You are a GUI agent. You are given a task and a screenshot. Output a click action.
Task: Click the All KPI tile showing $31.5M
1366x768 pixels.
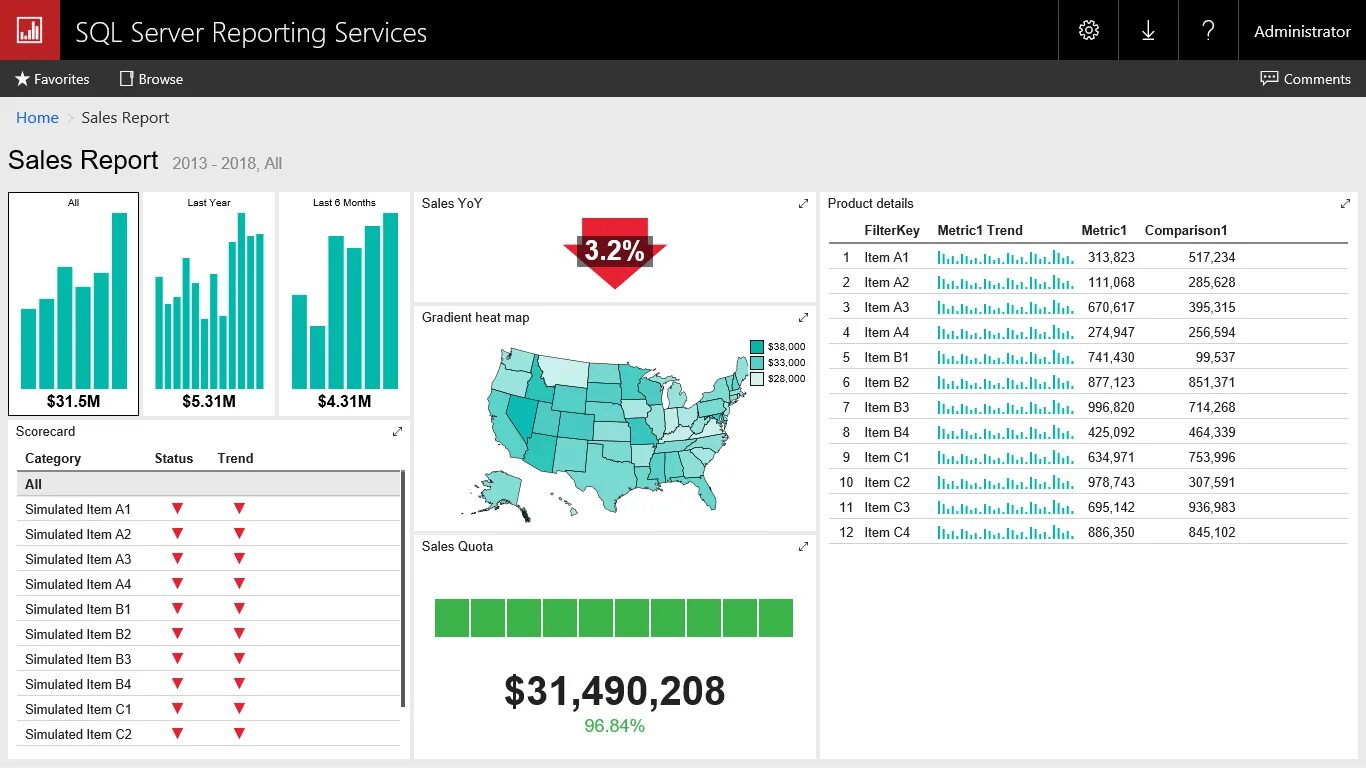coord(73,303)
